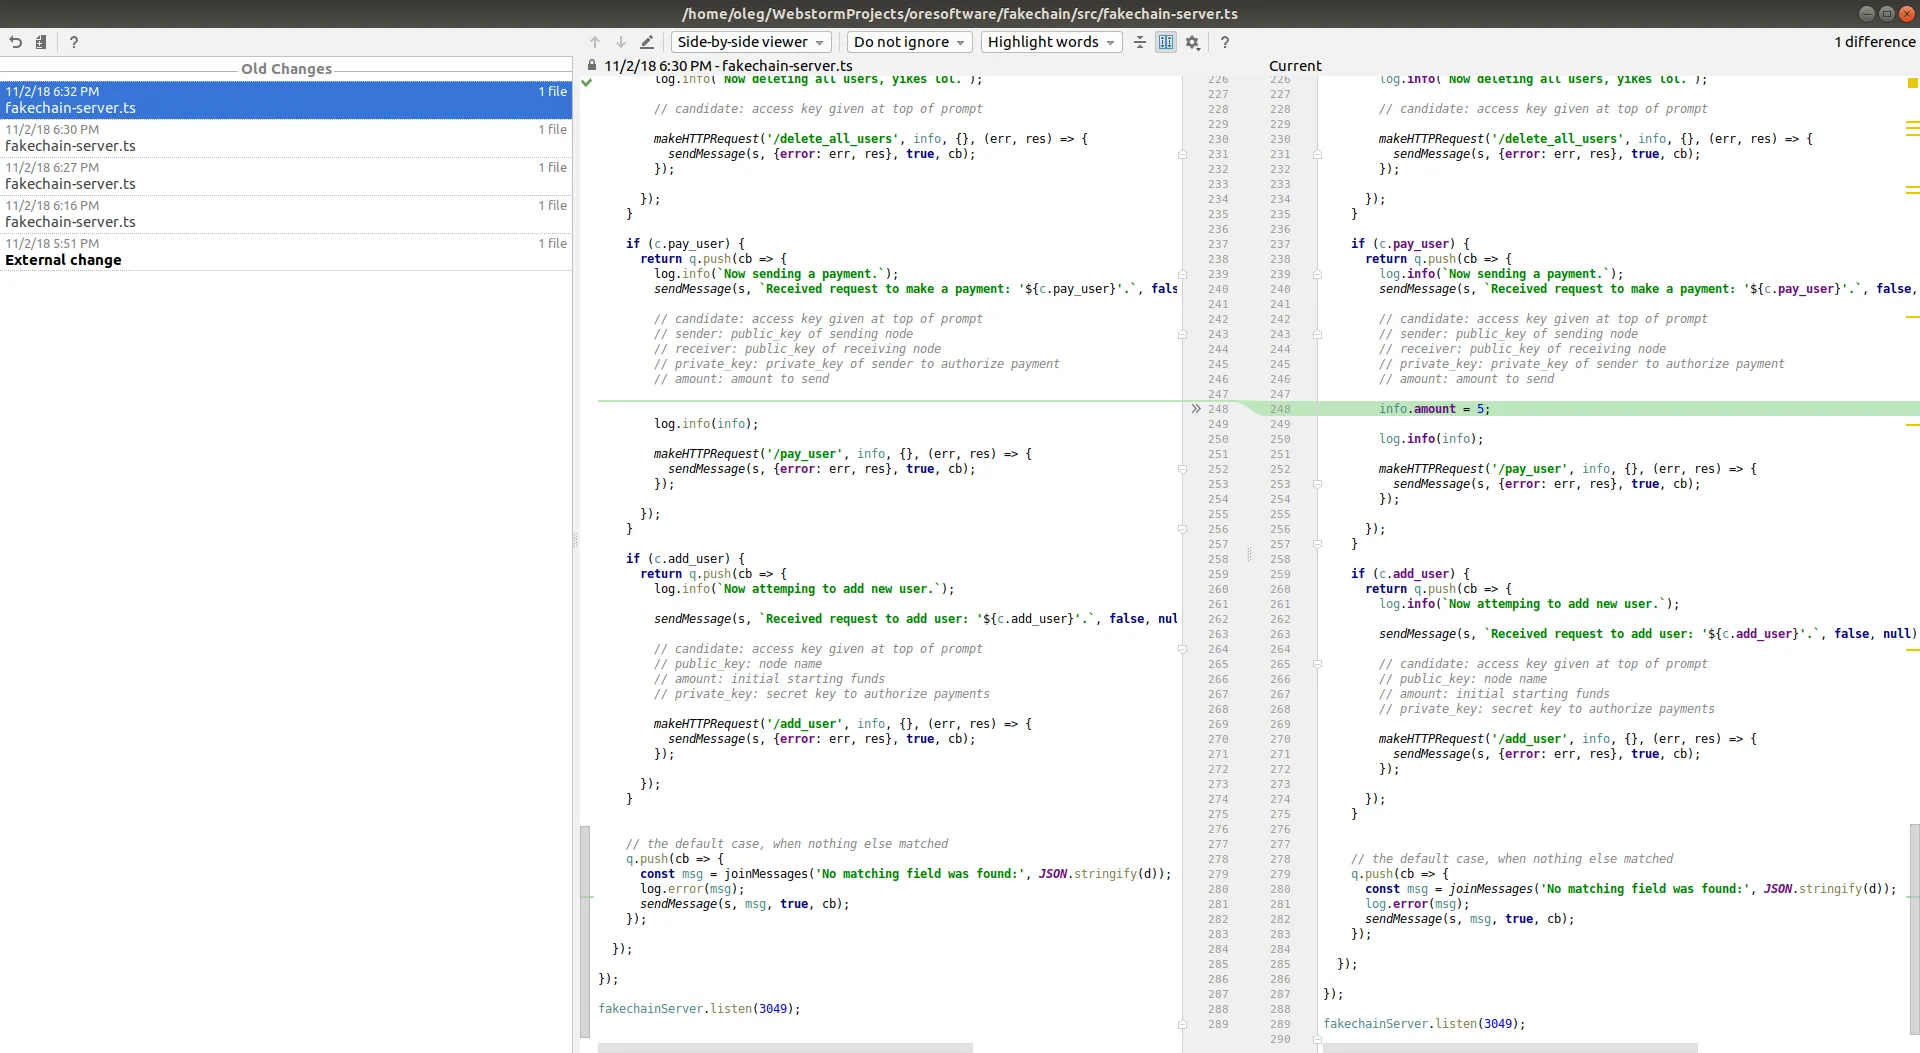Open the diff settings gear
Screen dimensions: 1920x1053
(1192, 42)
